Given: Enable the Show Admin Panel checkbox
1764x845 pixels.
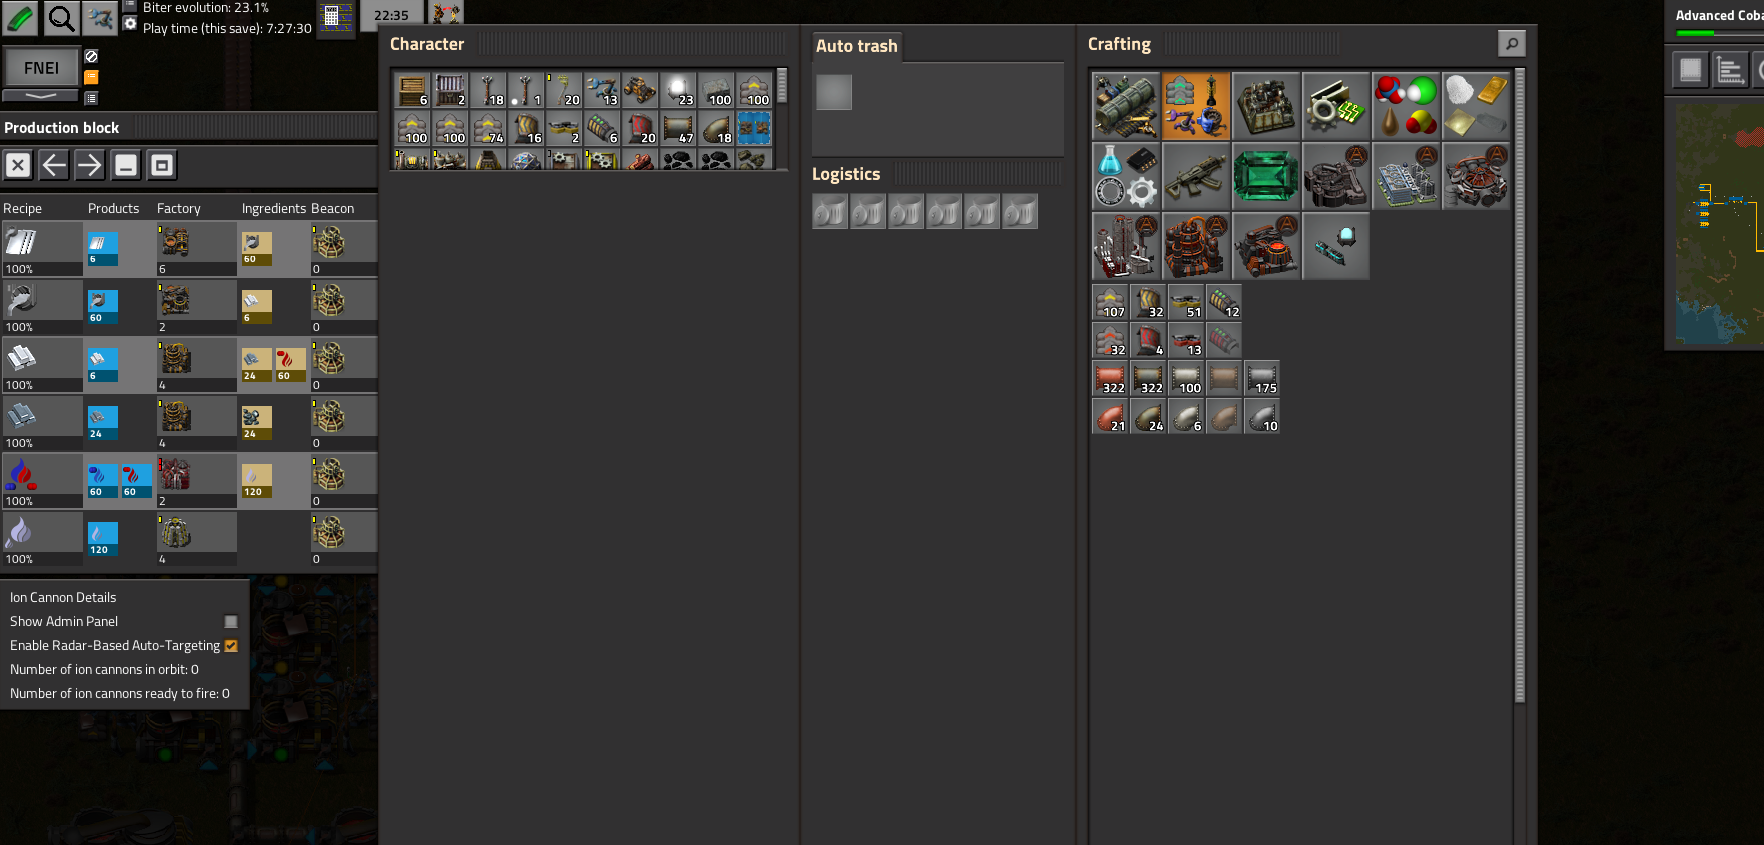Looking at the screenshot, I should point(231,622).
